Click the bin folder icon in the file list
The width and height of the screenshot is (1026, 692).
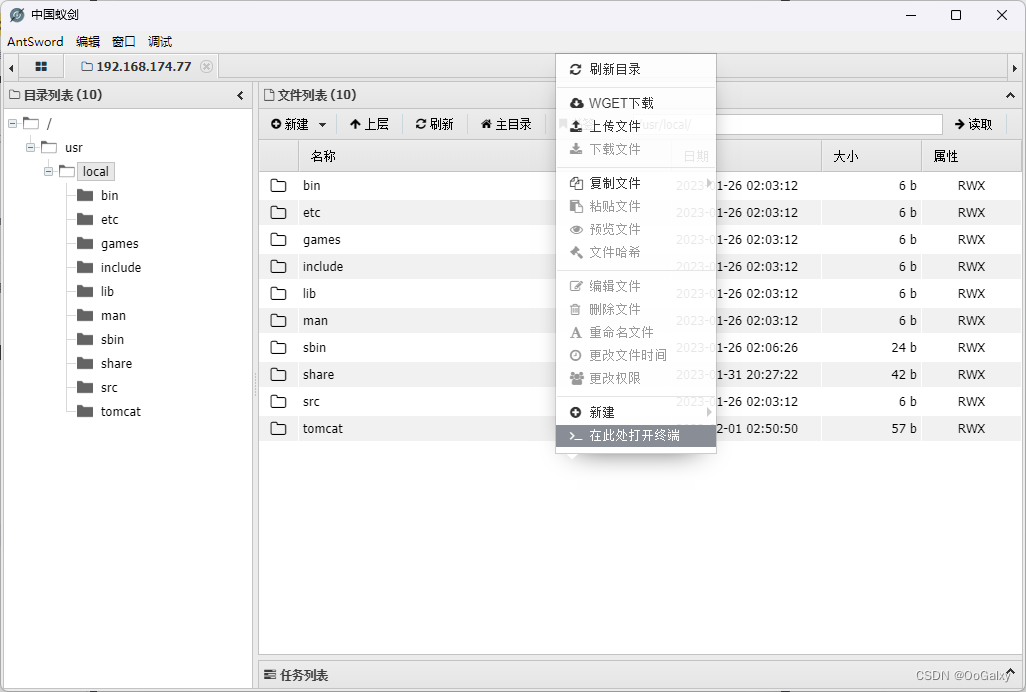point(279,186)
